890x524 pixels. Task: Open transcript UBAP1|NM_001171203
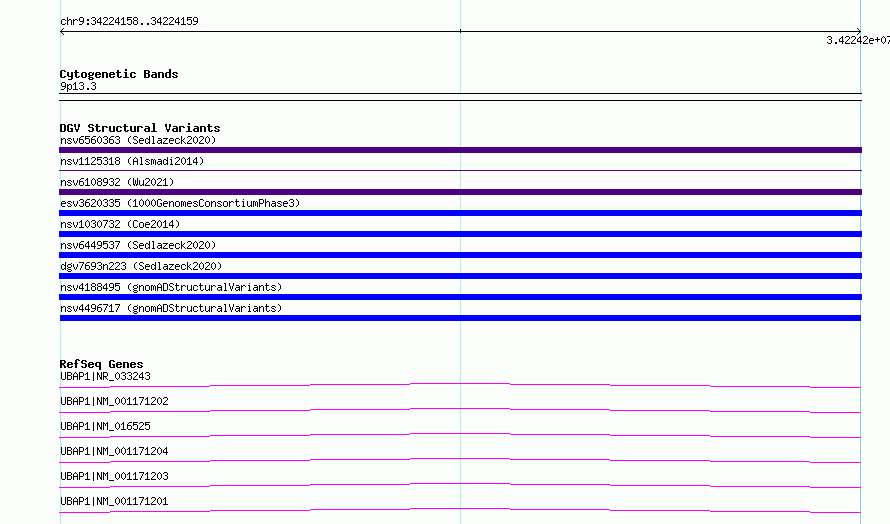tap(114, 476)
